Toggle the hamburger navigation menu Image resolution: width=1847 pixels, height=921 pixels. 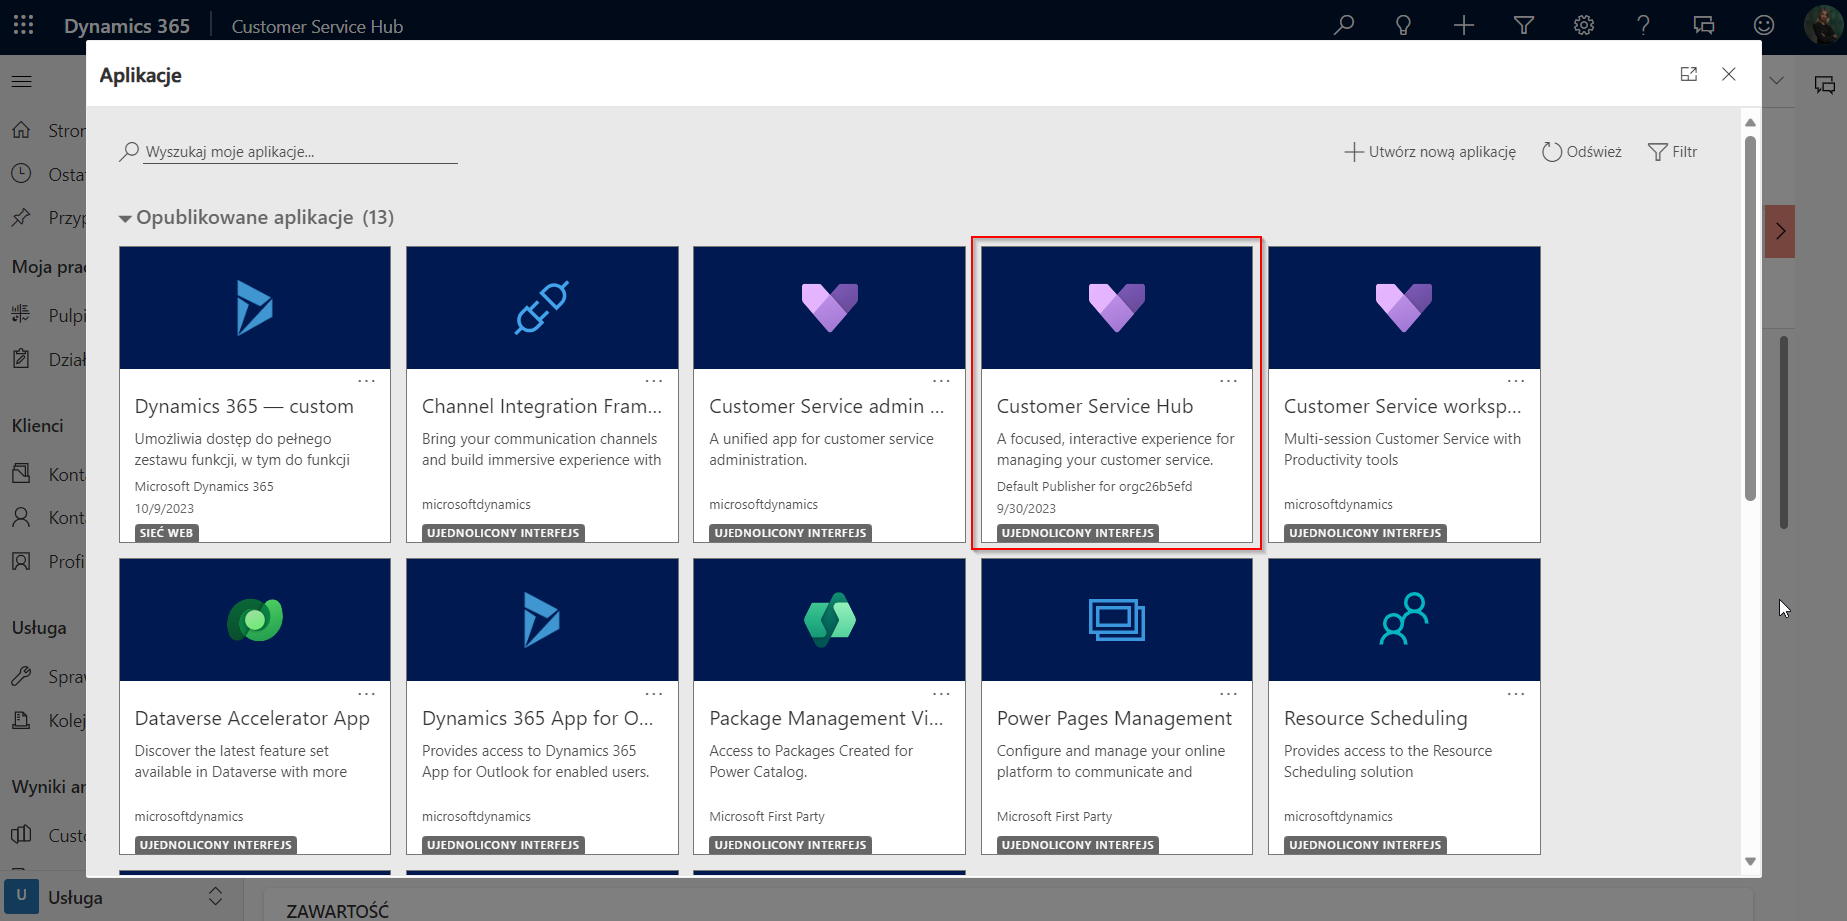pos(22,81)
